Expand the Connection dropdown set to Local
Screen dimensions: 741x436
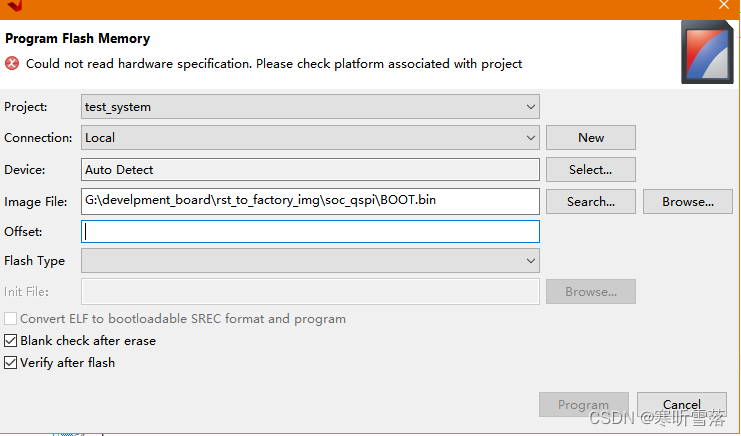click(310, 137)
